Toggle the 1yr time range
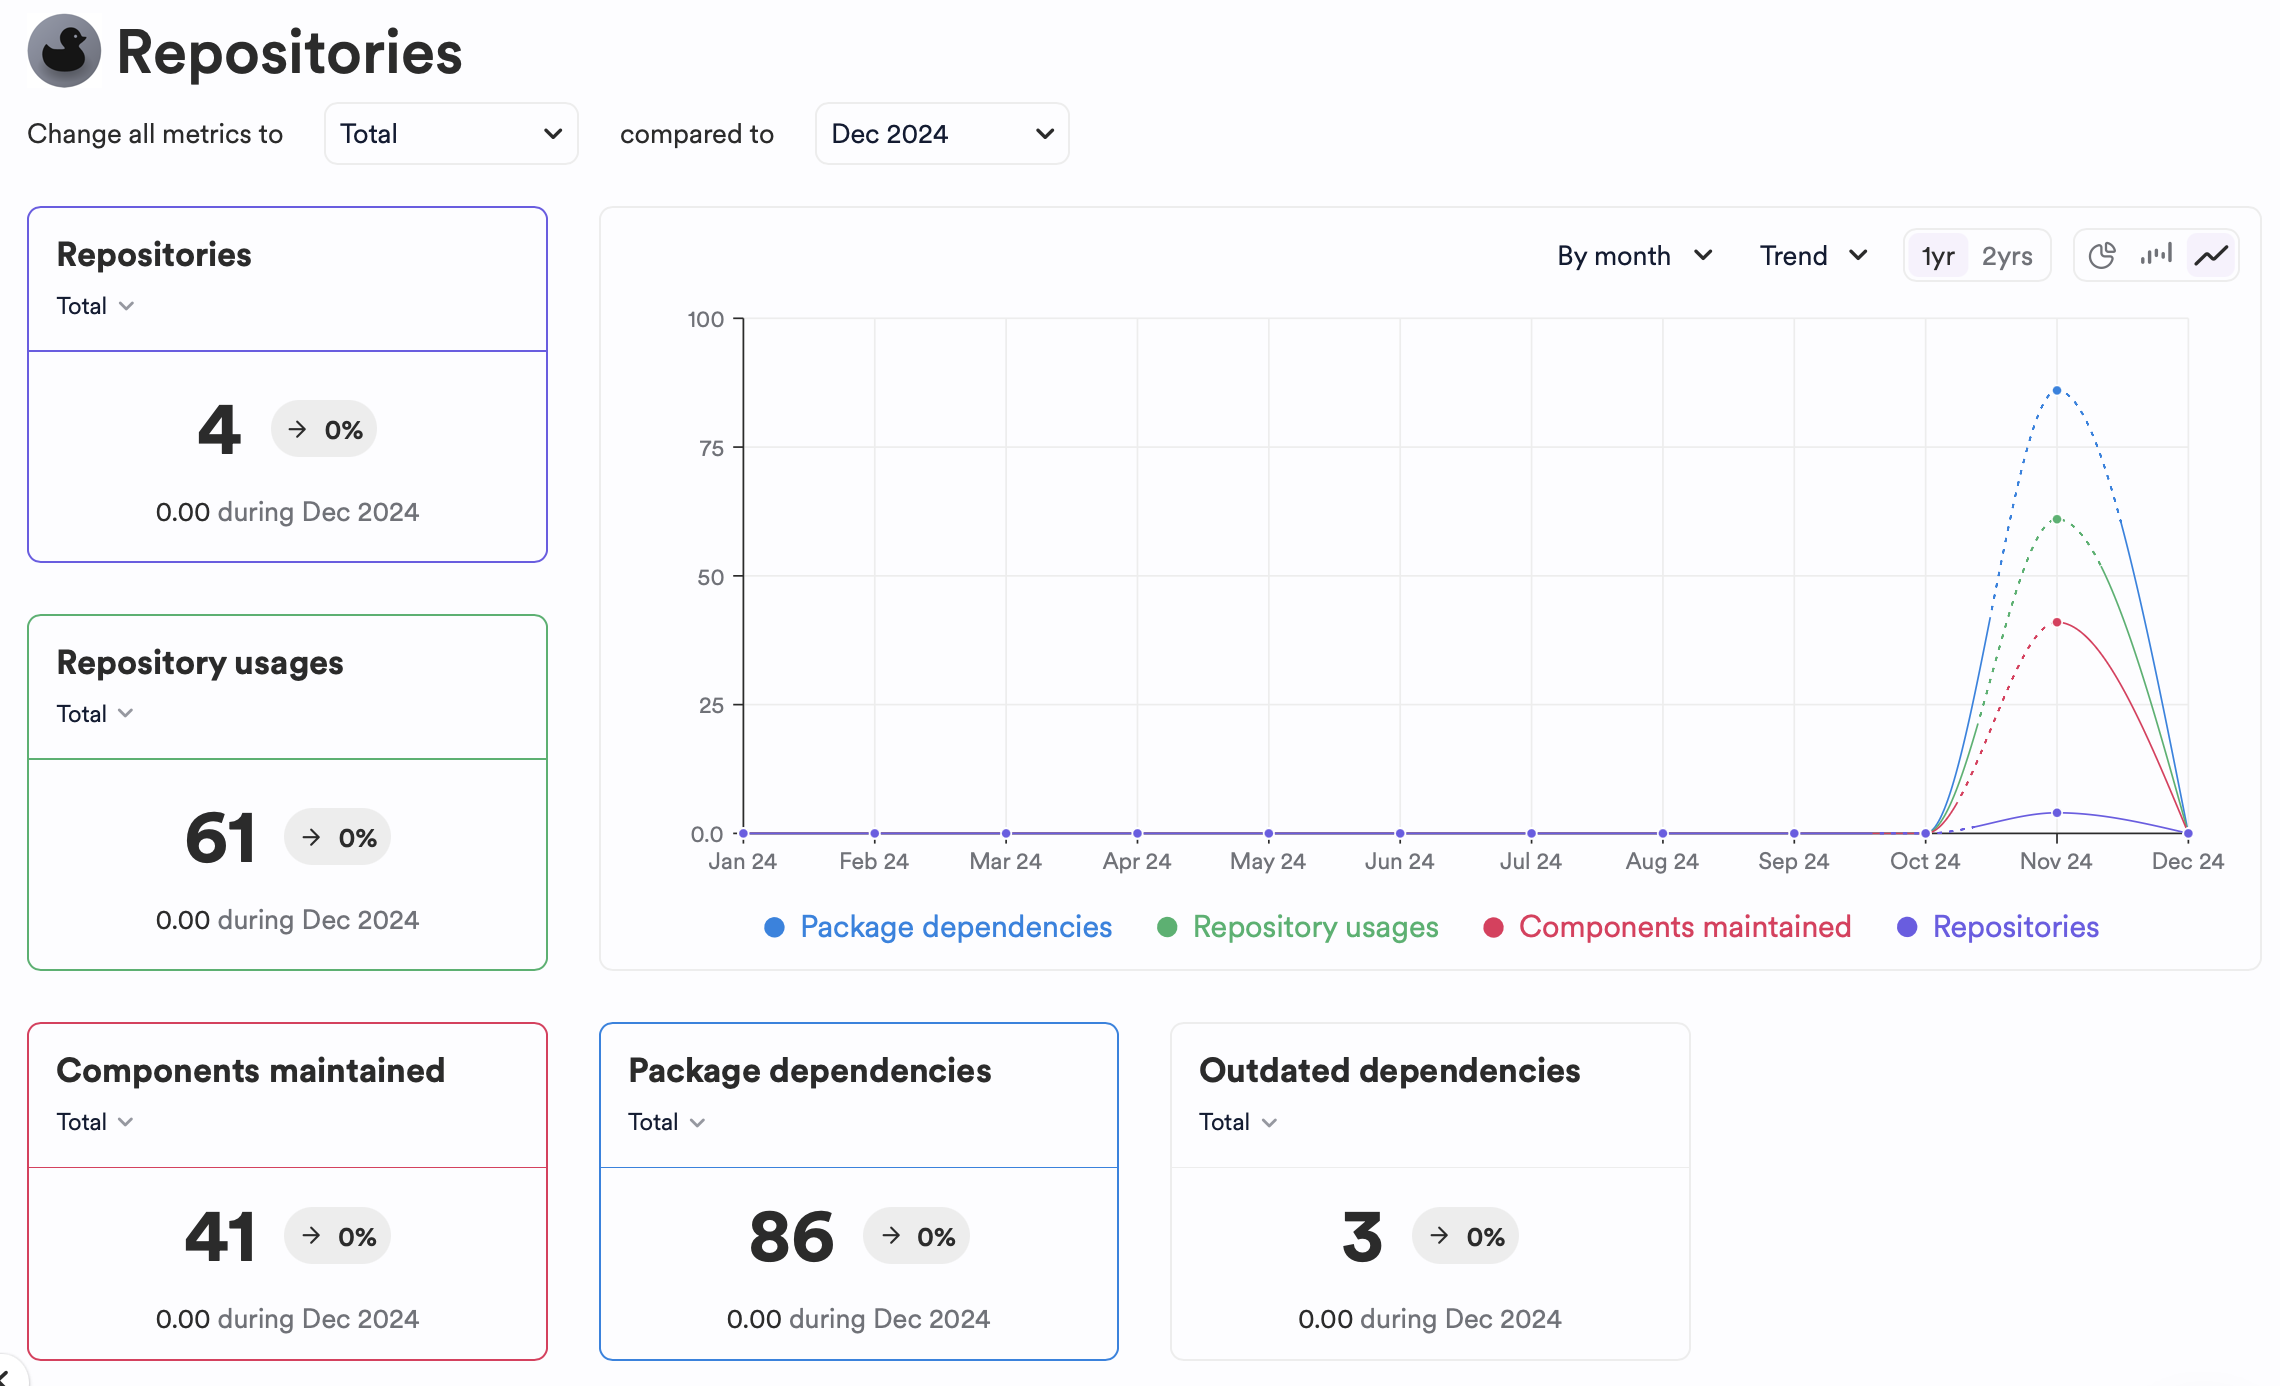 1937,256
